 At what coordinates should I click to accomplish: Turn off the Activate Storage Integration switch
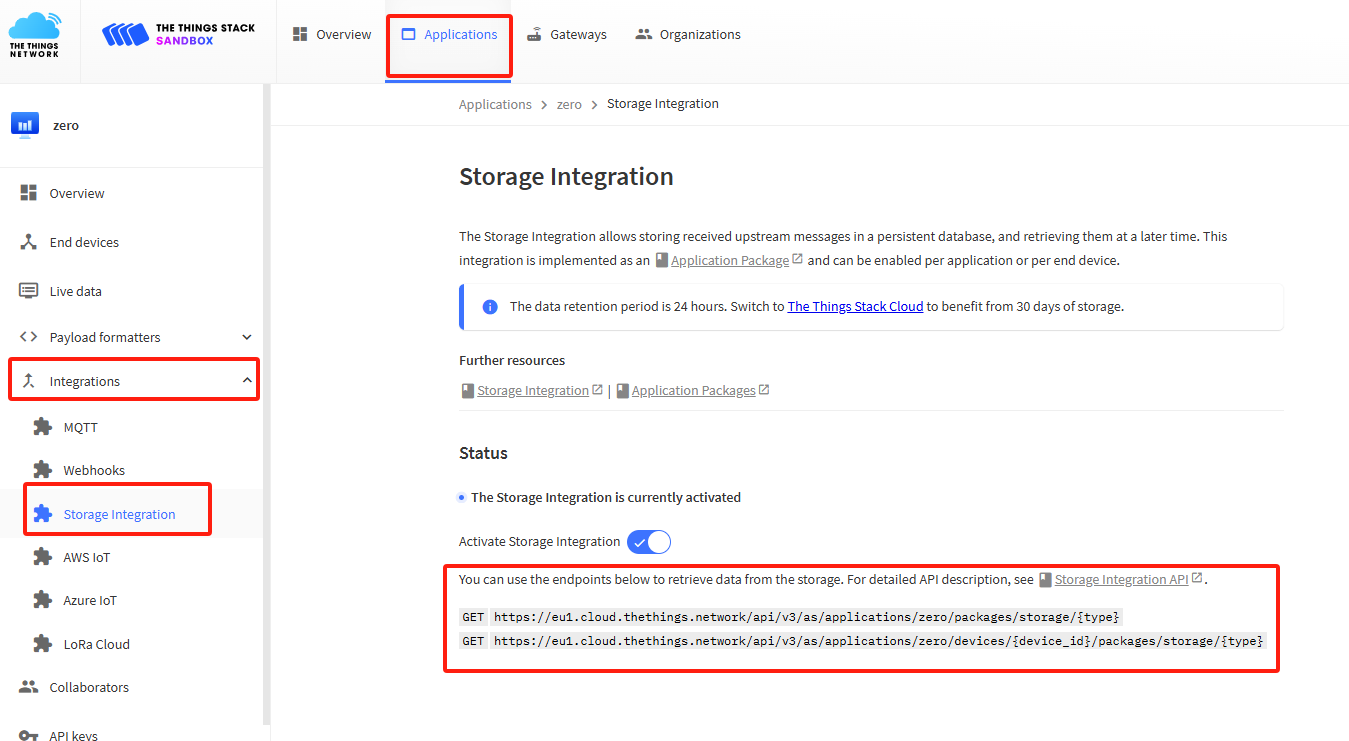[x=649, y=542]
